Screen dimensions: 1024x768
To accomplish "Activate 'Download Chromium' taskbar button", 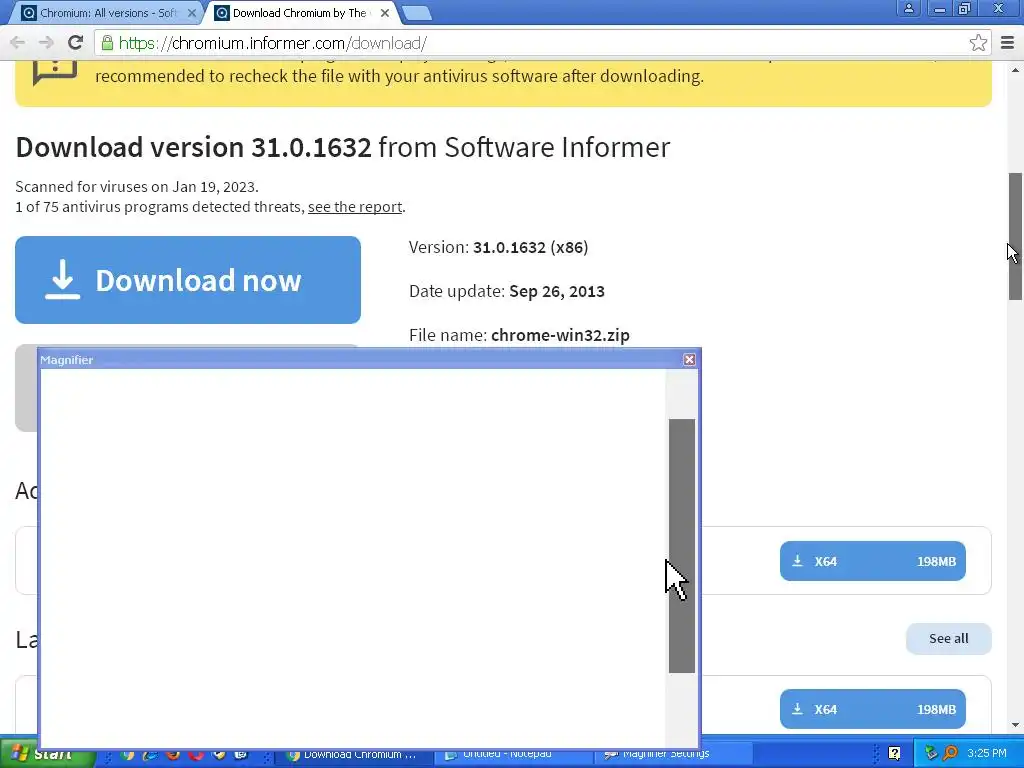I will [356, 755].
